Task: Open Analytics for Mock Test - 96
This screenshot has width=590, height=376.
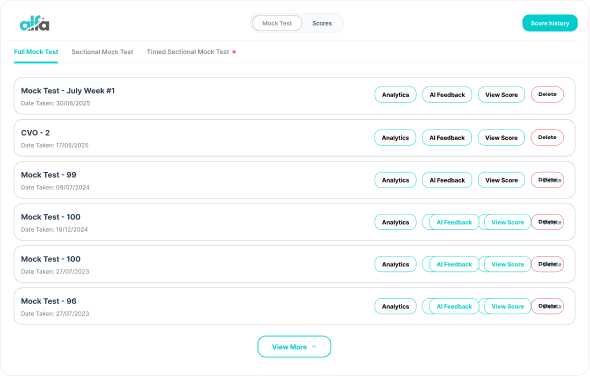Action: pos(395,307)
